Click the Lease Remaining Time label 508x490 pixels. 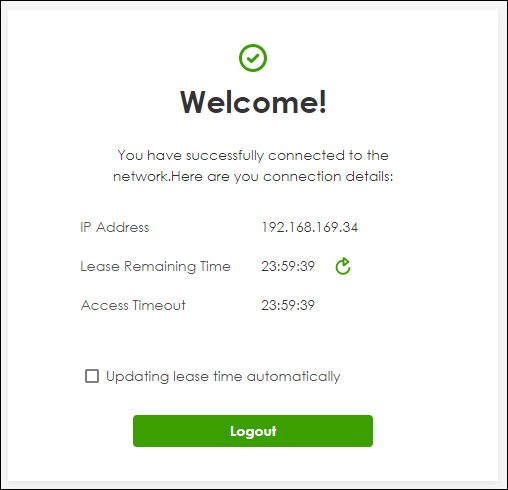(x=155, y=266)
